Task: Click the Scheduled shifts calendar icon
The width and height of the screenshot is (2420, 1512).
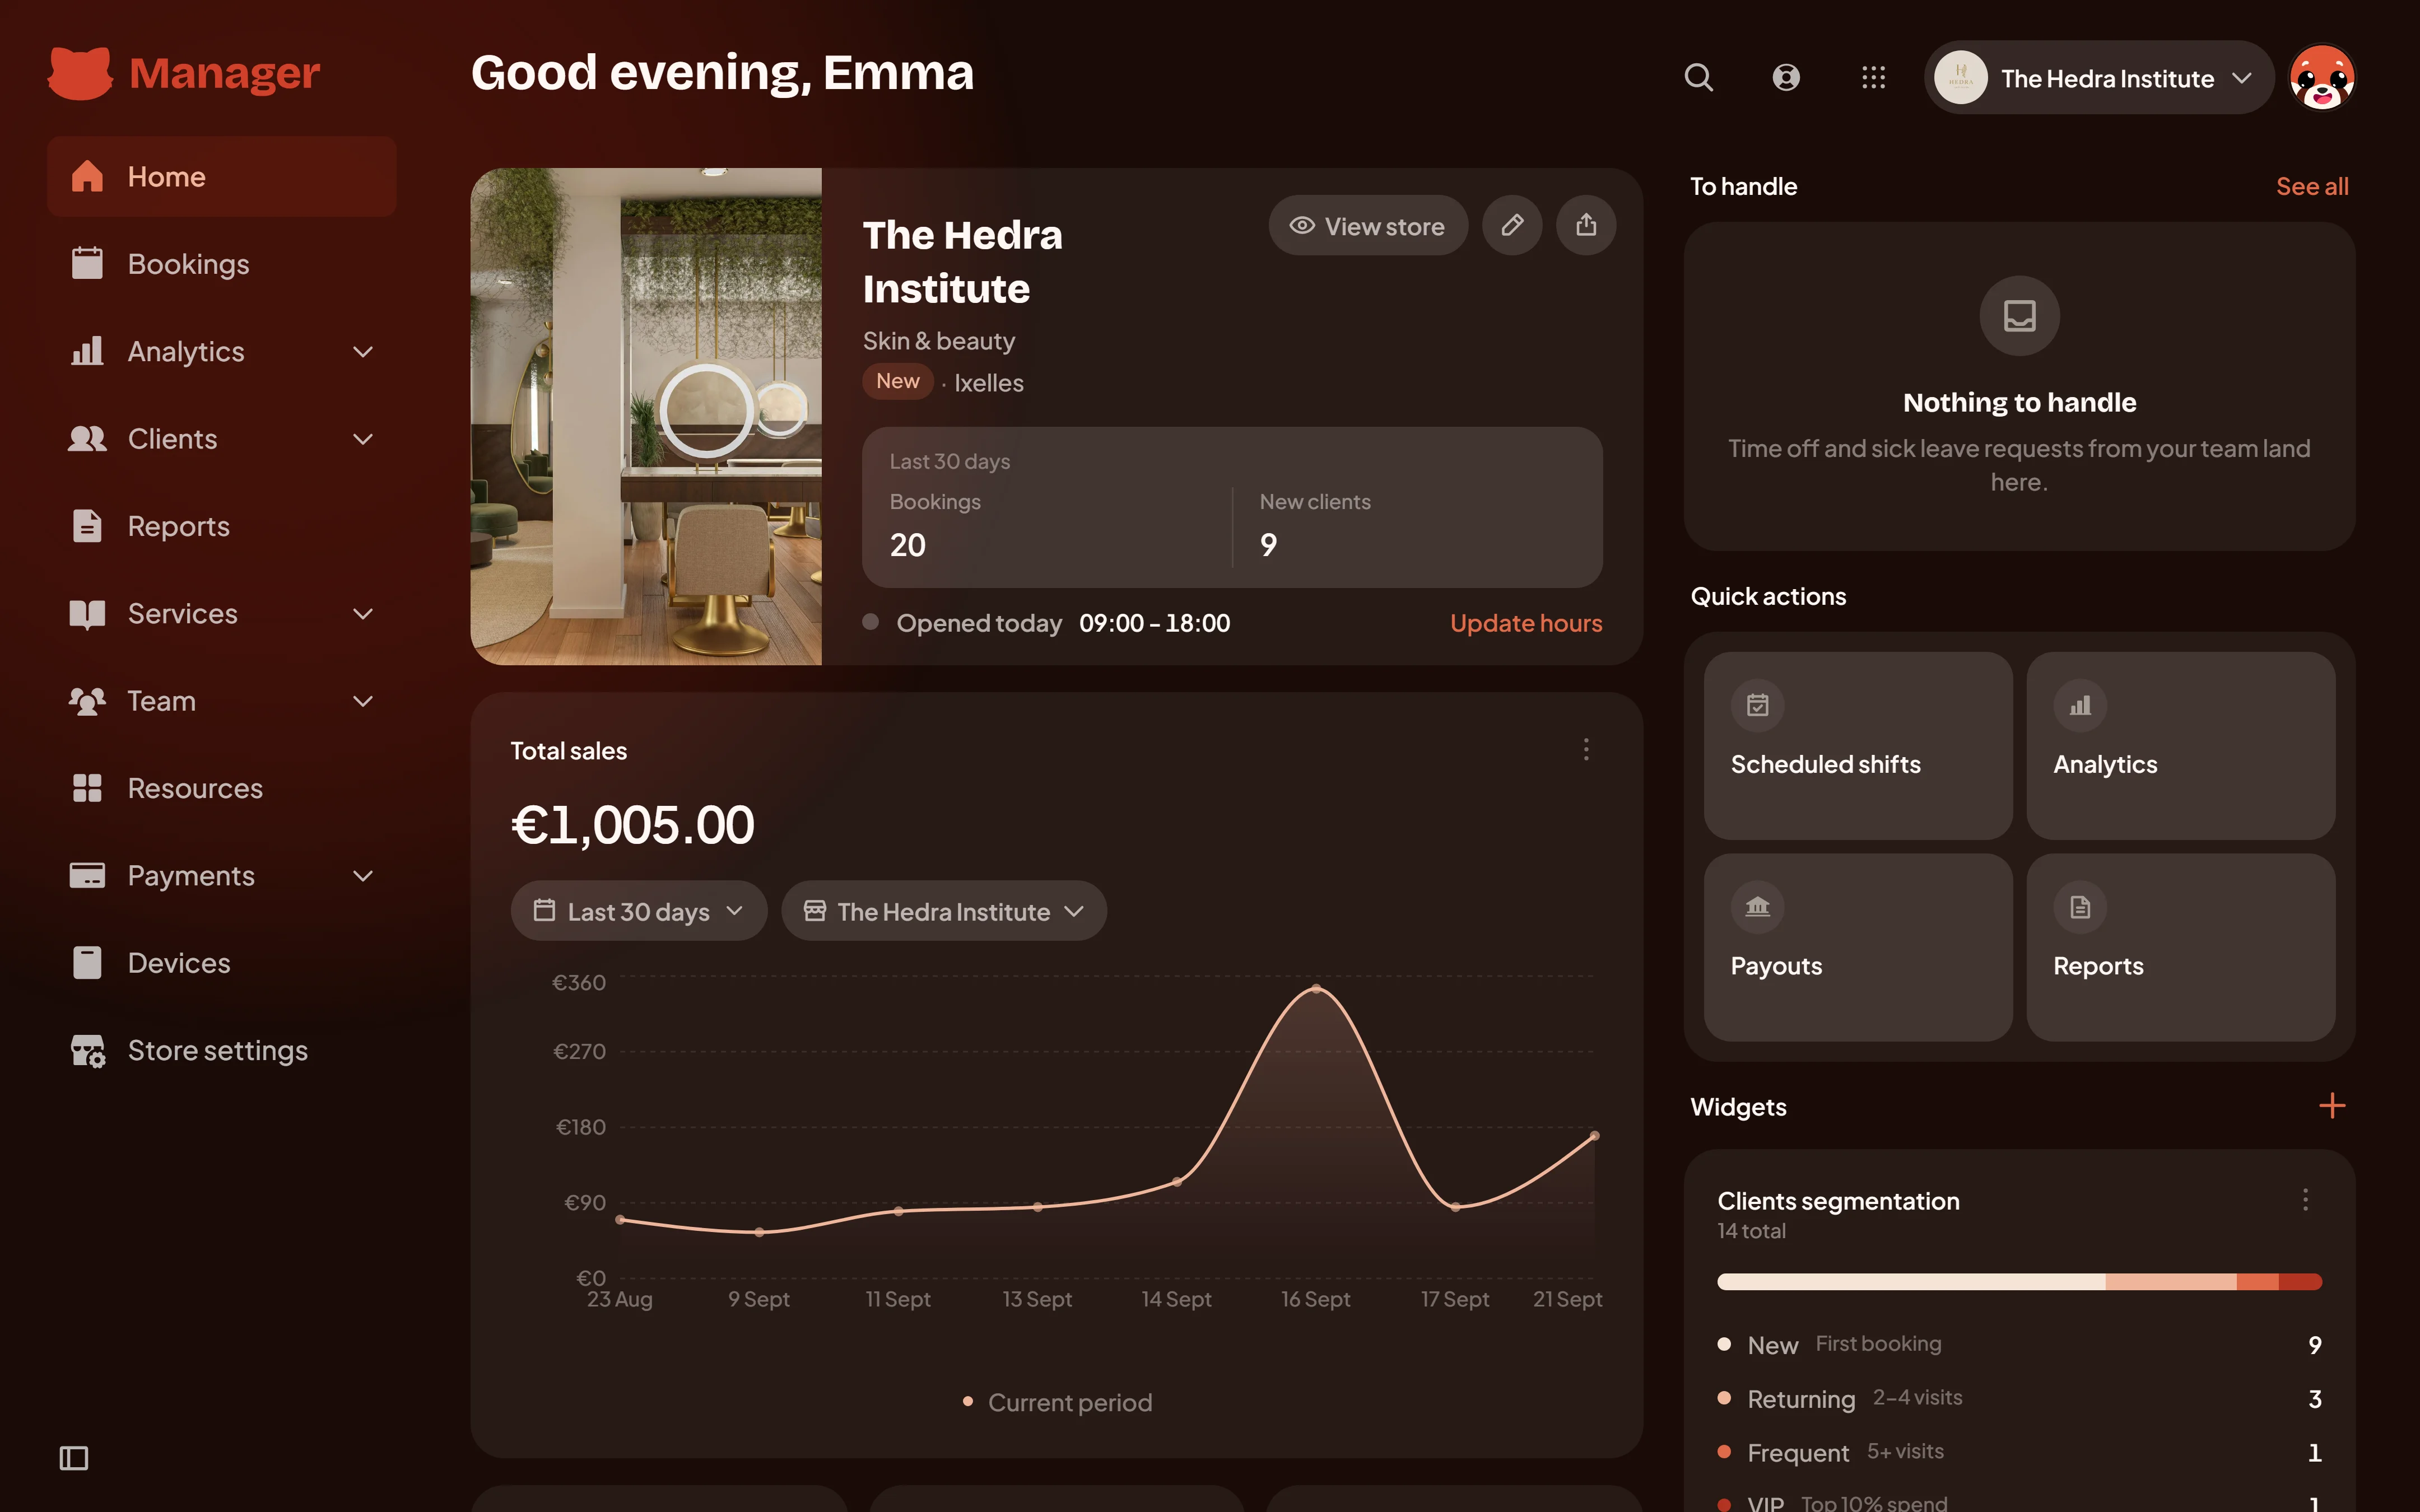Action: [1757, 705]
